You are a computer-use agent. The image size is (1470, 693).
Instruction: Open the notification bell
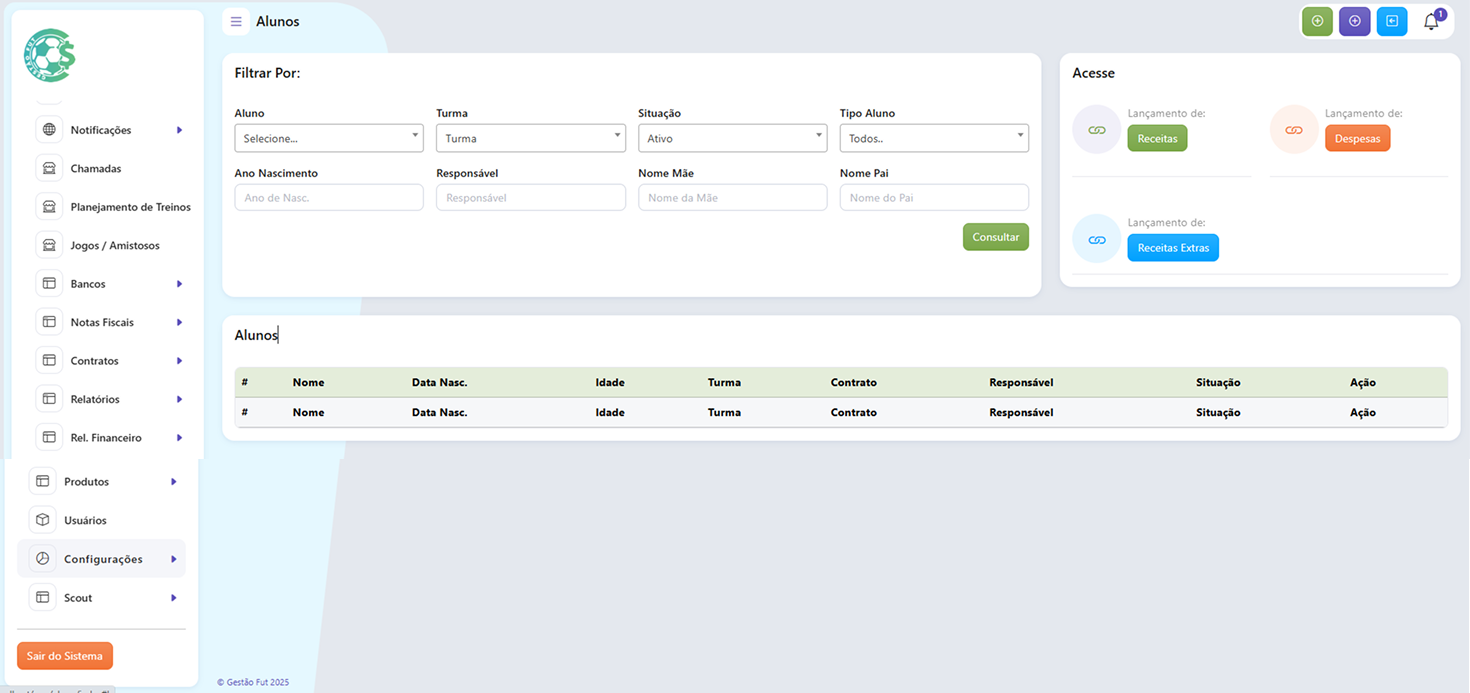1431,22
